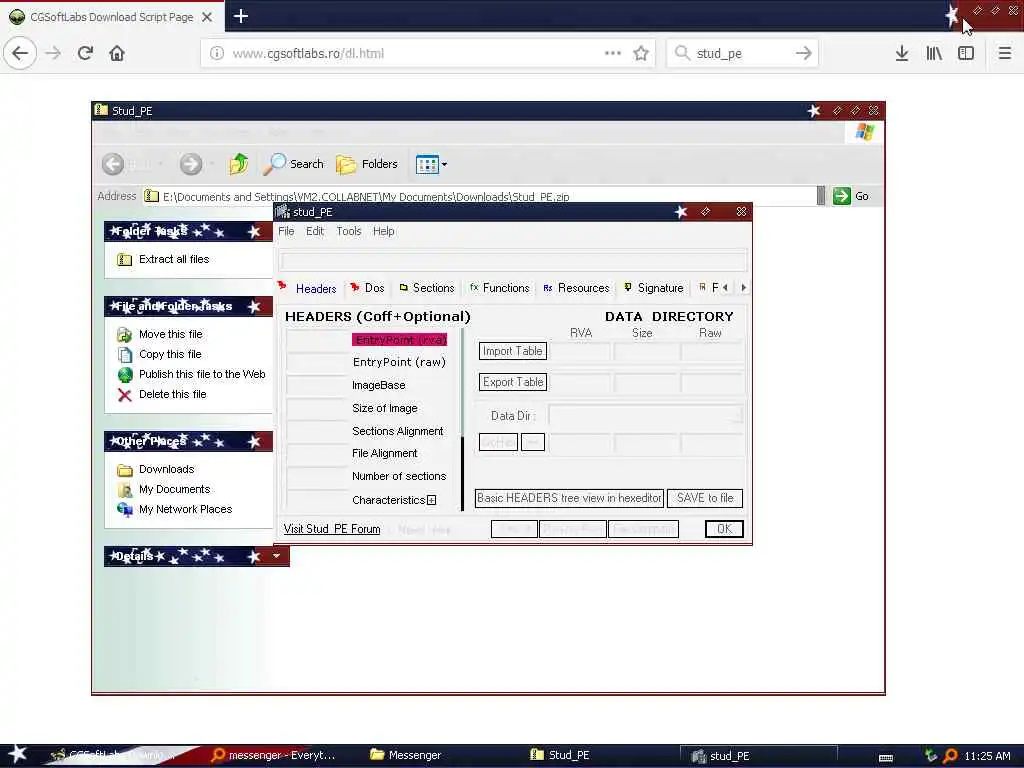Open page actions three-dot menu
The width and height of the screenshot is (1024, 768).
[x=613, y=53]
